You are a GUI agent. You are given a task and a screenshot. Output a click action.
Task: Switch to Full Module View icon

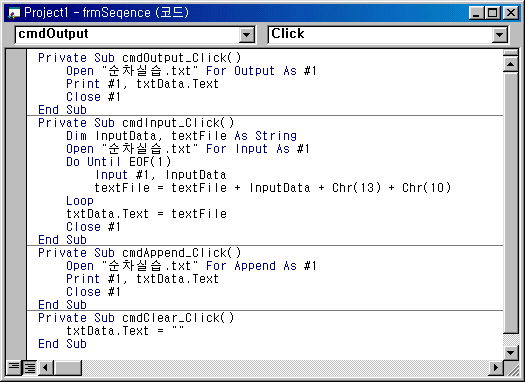point(29,368)
